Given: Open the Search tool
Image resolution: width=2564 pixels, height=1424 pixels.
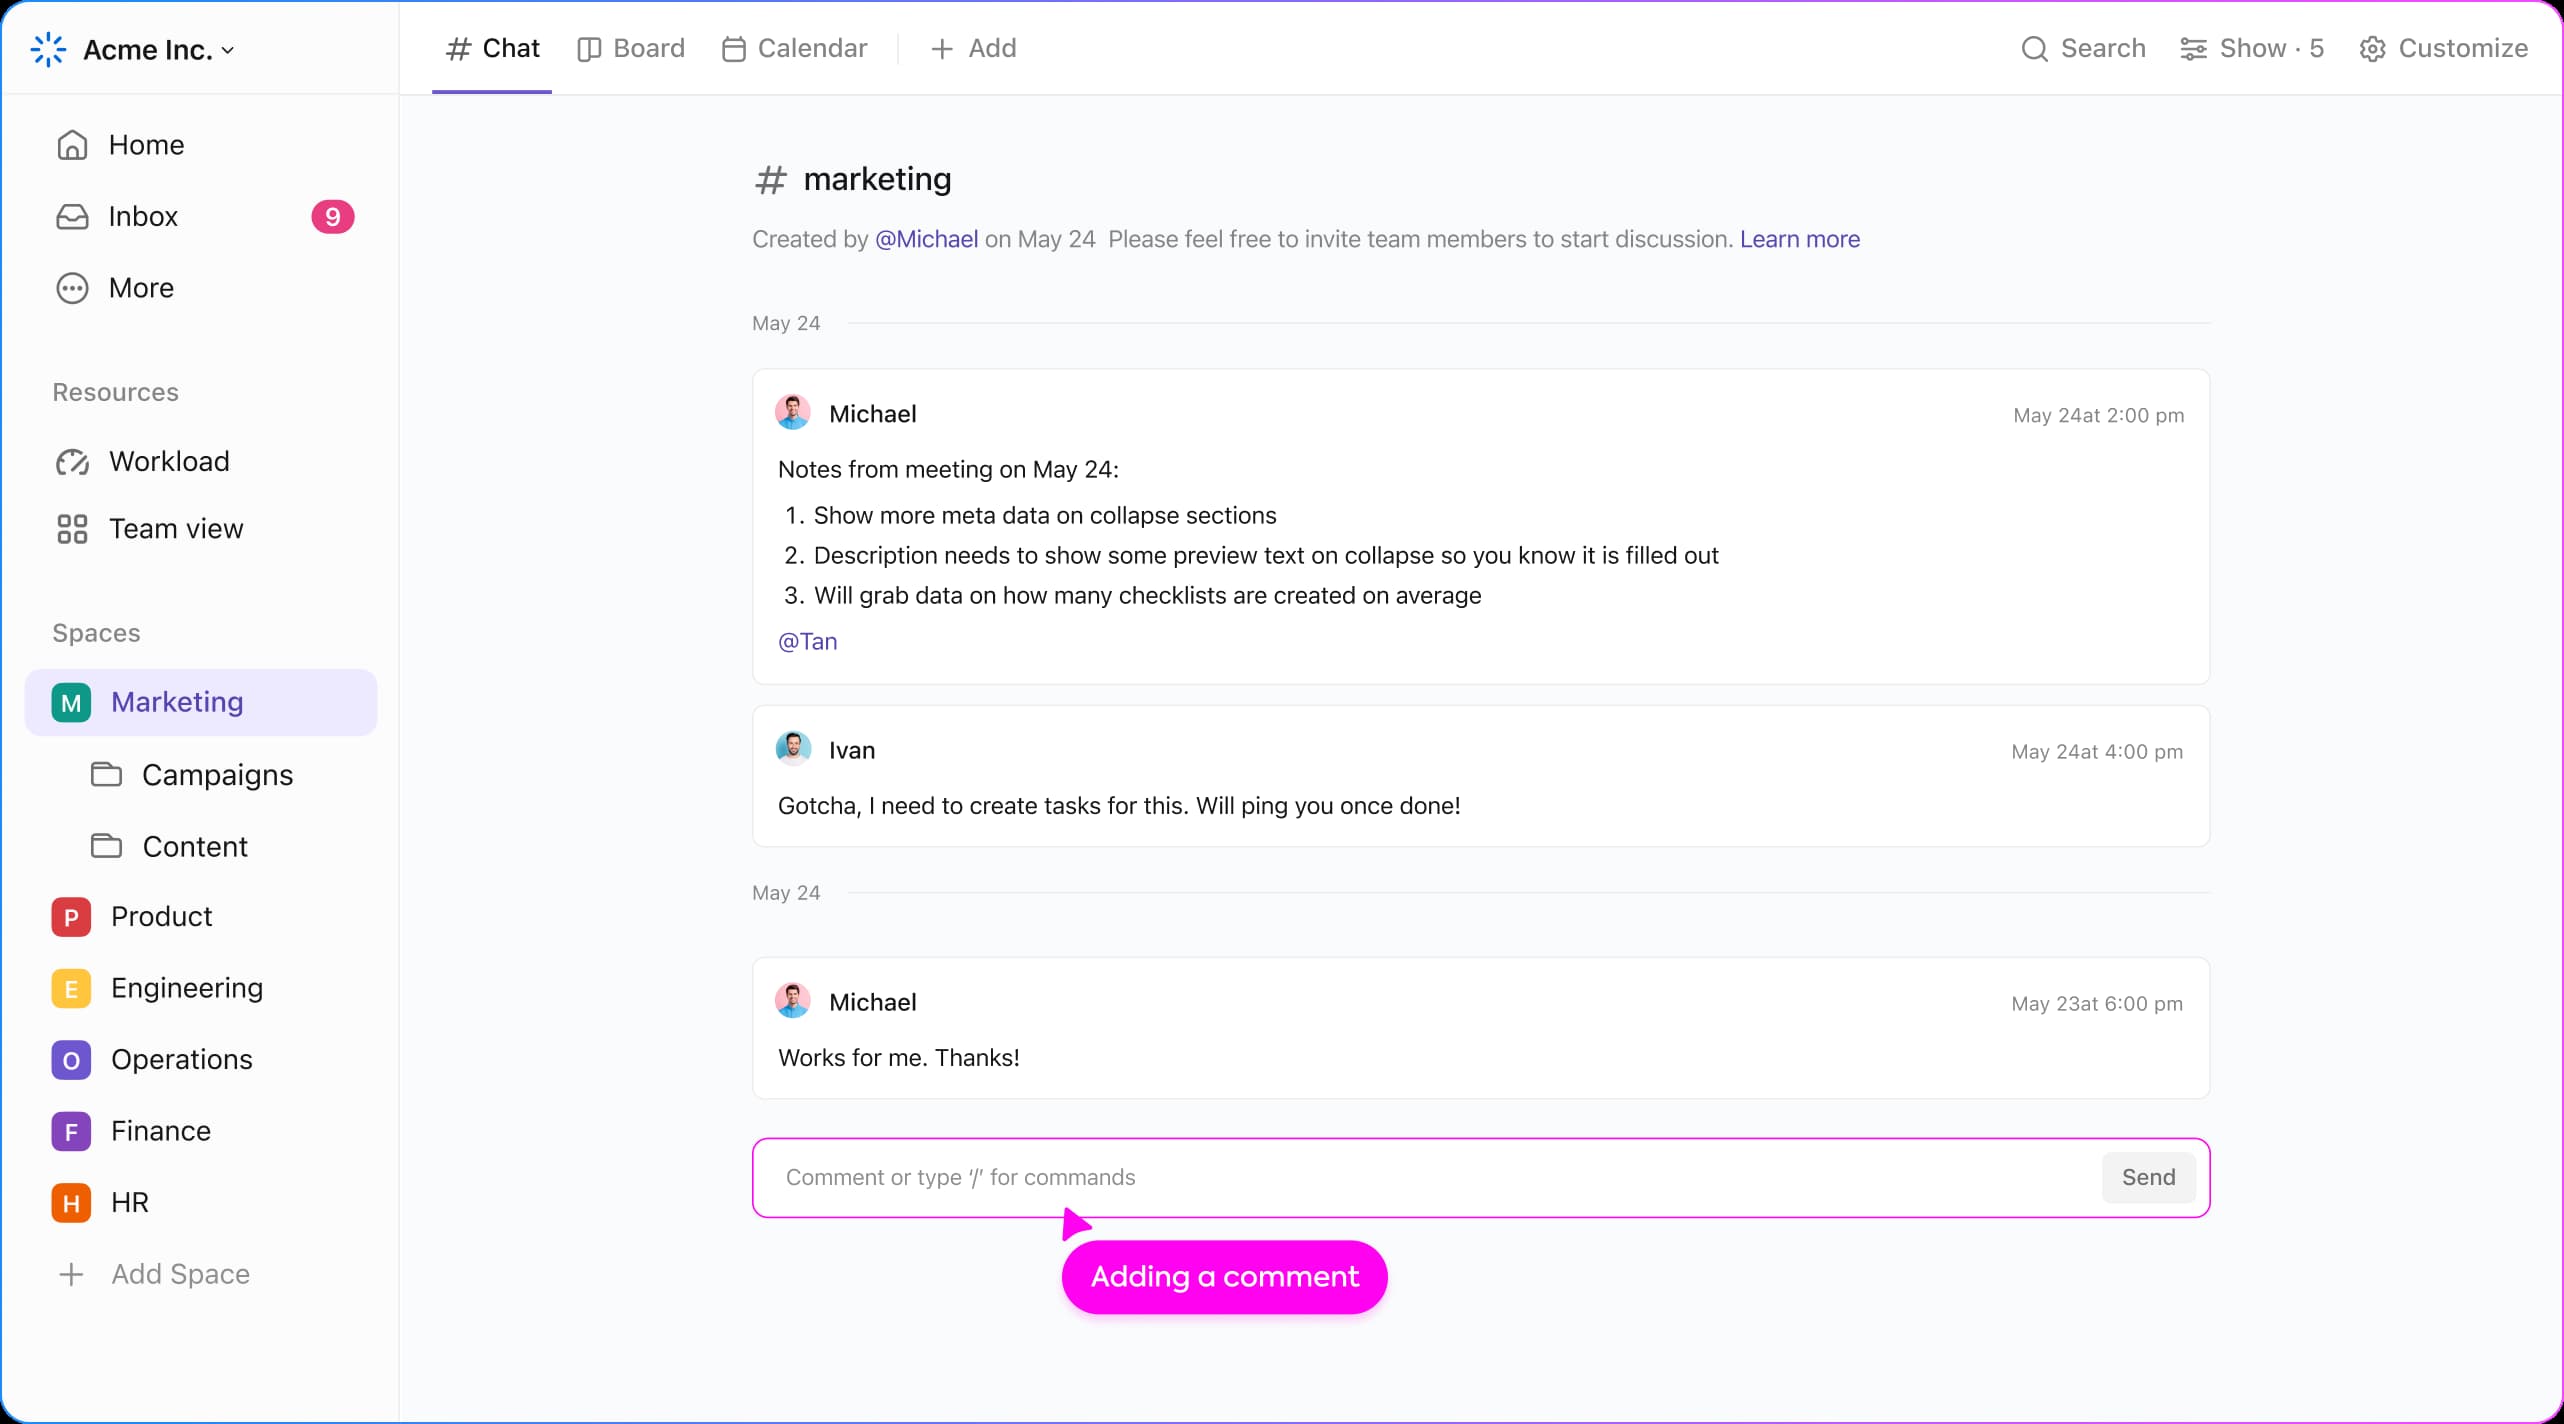Looking at the screenshot, I should point(2082,47).
